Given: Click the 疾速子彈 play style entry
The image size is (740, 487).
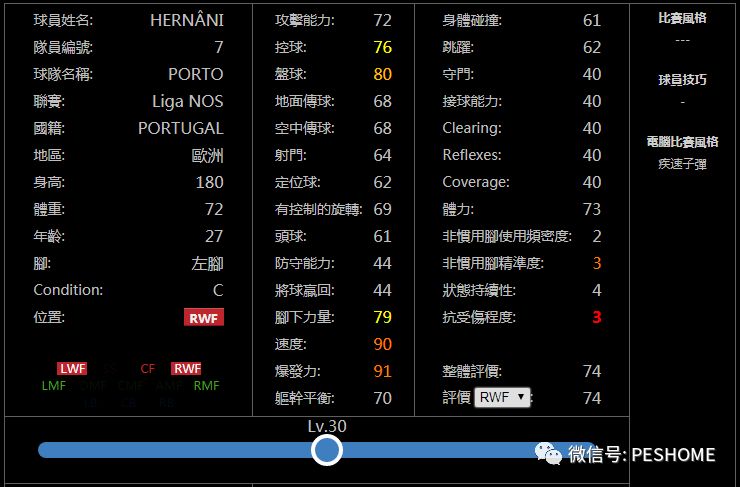Looking at the screenshot, I should 682,163.
